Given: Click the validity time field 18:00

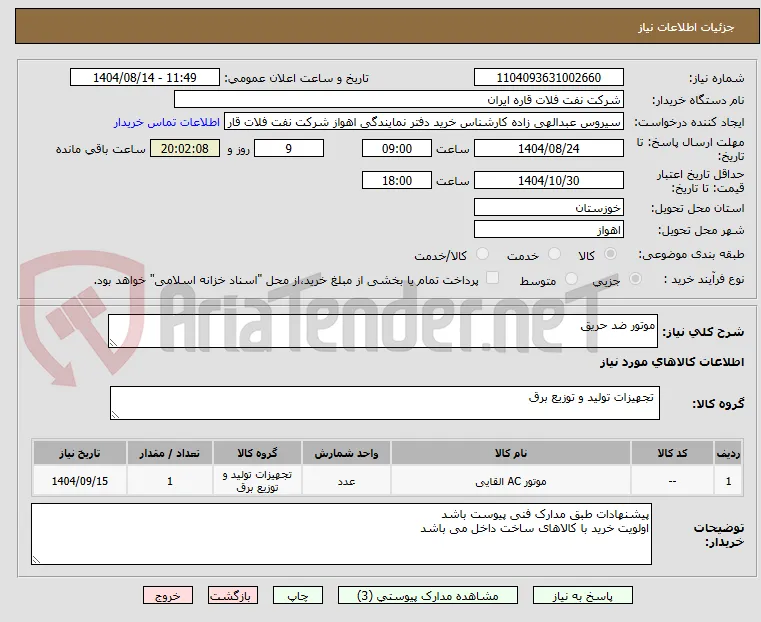Looking at the screenshot, I should click(x=397, y=180).
